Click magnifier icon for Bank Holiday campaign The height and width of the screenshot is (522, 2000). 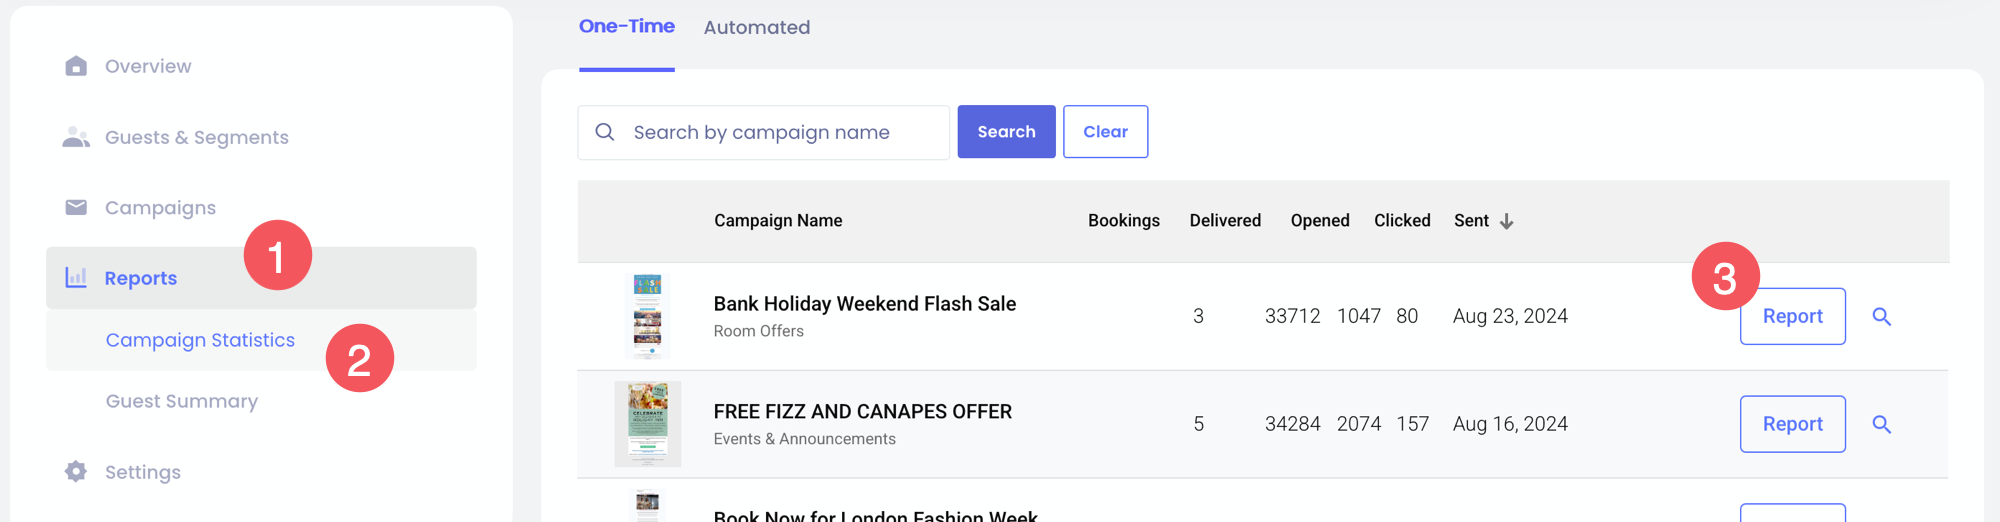[1881, 317]
